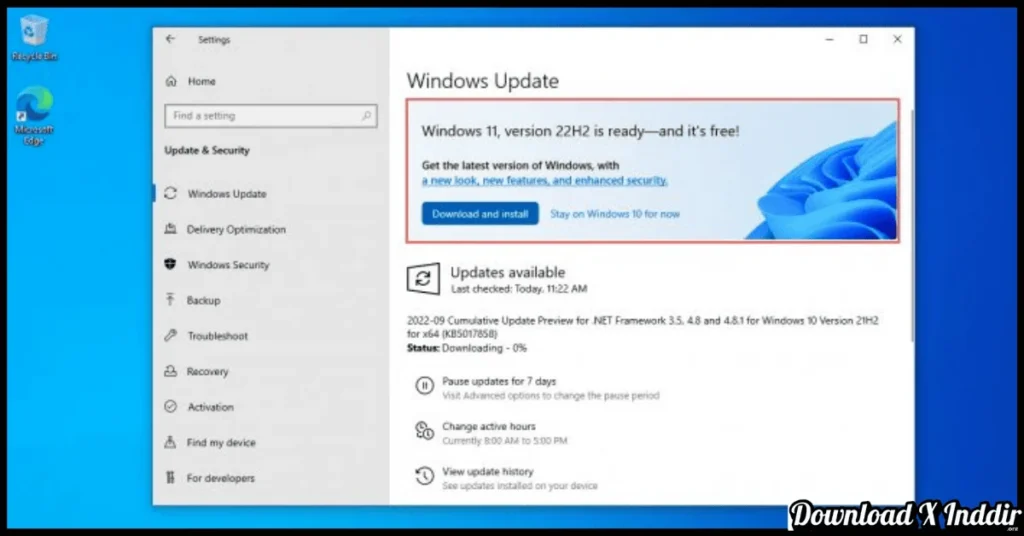Screen dimensions: 1024x536
Task: Open View update history
Action: (487, 471)
